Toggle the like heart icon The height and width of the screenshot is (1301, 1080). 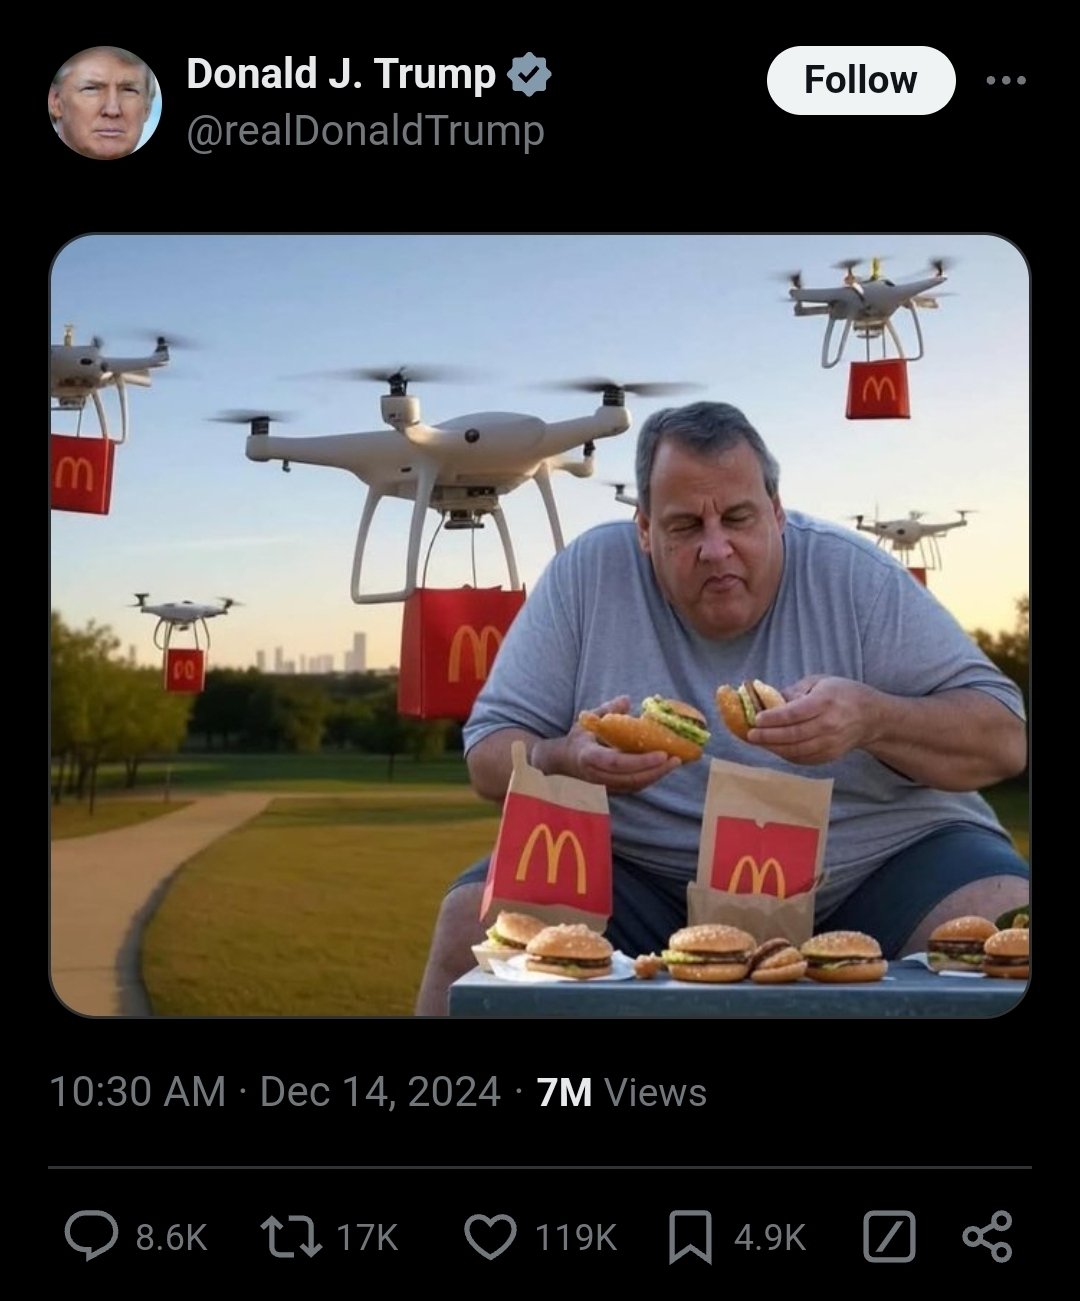(492, 1237)
